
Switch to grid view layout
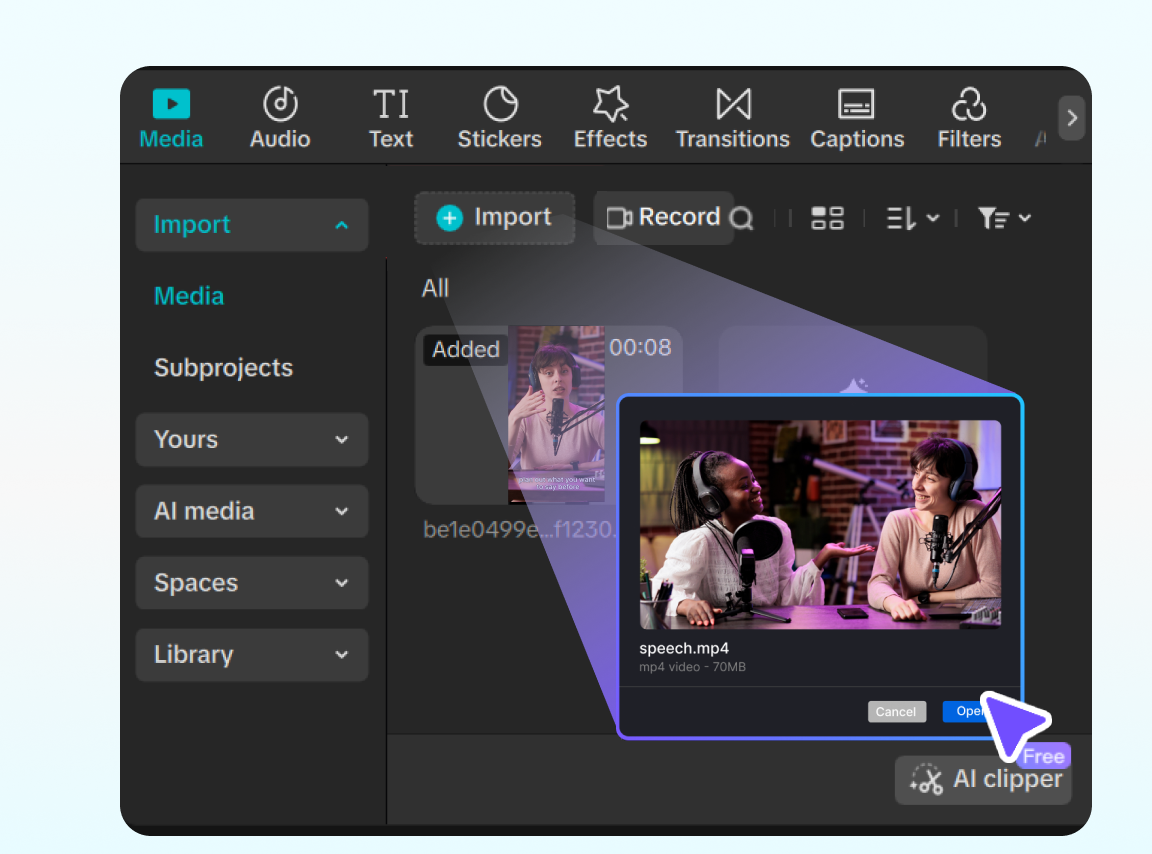coord(827,218)
